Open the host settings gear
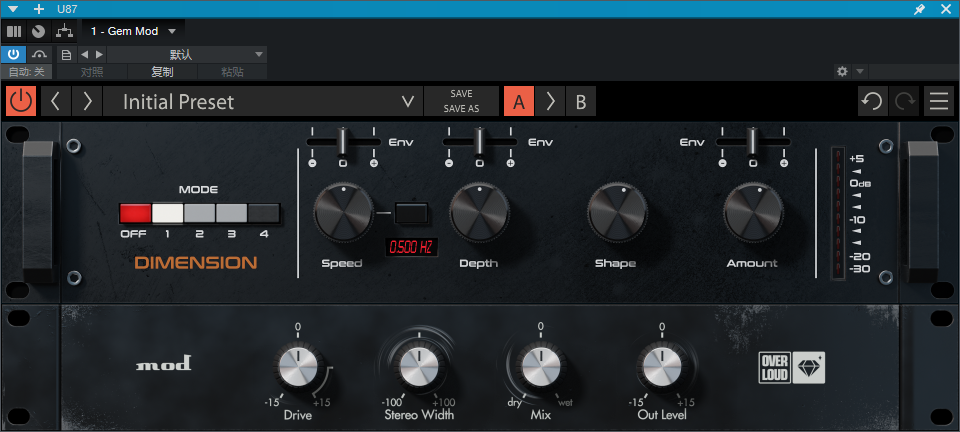Image resolution: width=960 pixels, height=432 pixels. click(842, 72)
